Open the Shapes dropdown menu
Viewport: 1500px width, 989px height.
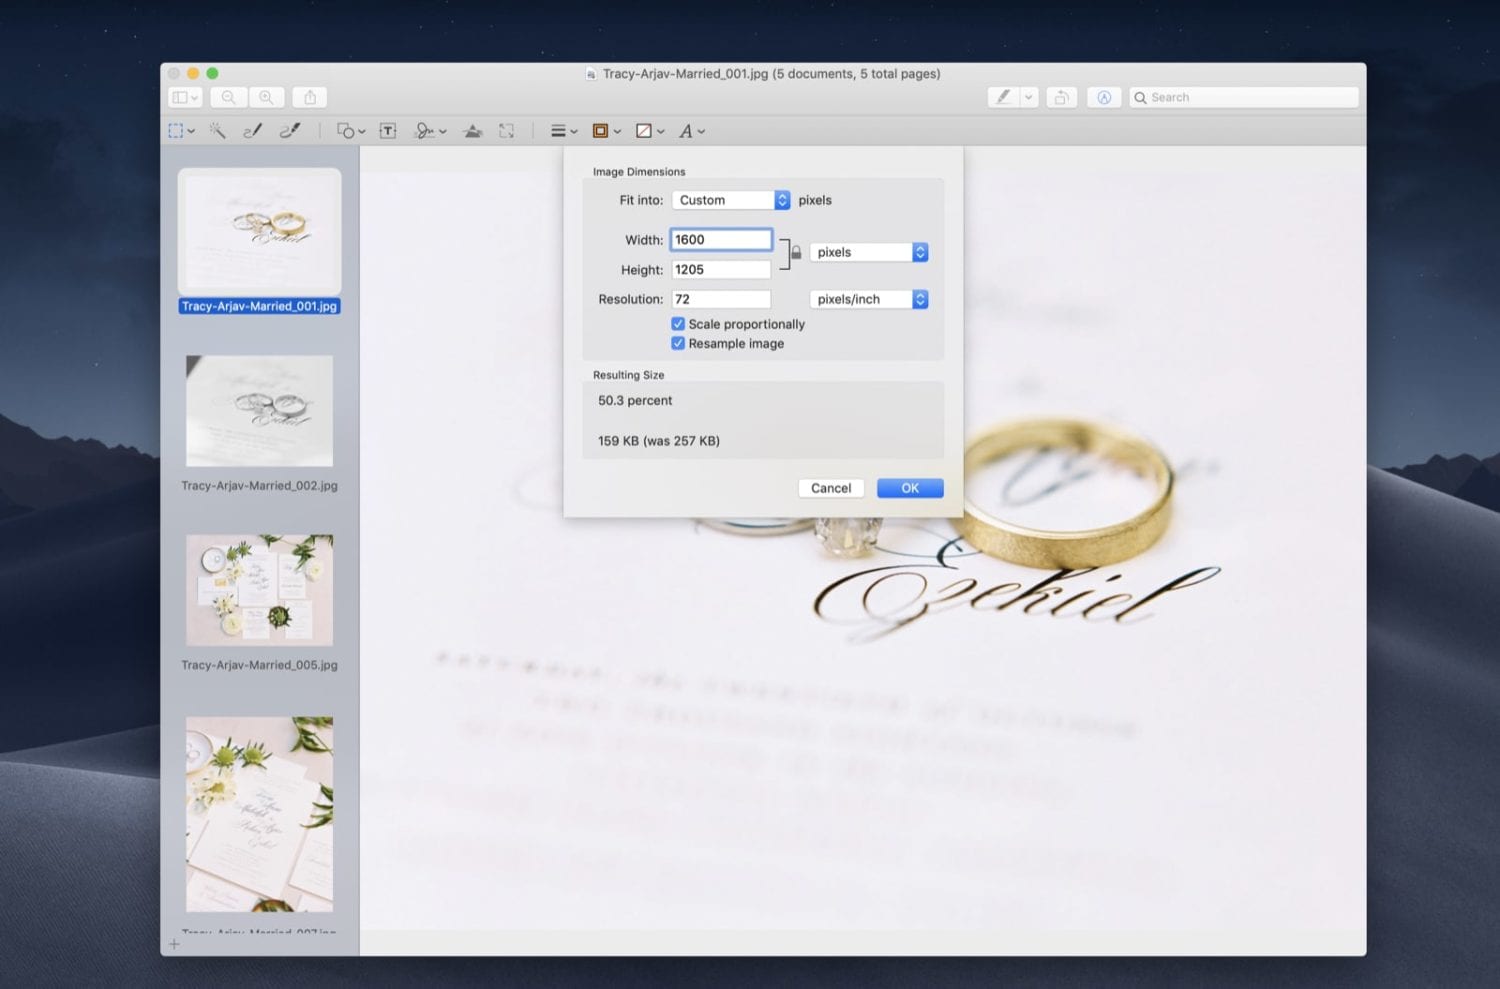click(347, 130)
